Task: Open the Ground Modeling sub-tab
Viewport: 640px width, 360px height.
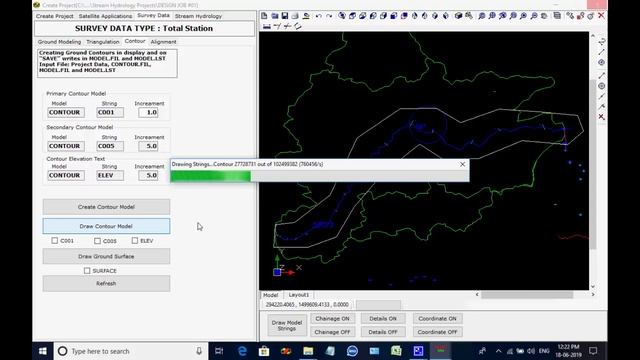Action: click(59, 42)
